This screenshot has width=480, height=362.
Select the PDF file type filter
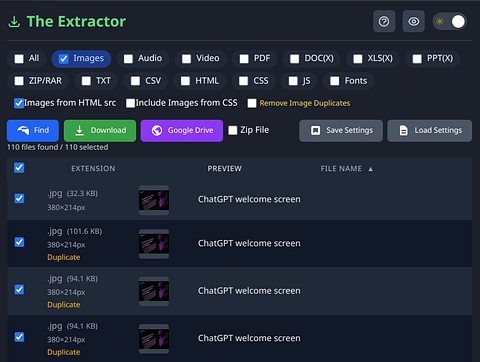(255, 59)
